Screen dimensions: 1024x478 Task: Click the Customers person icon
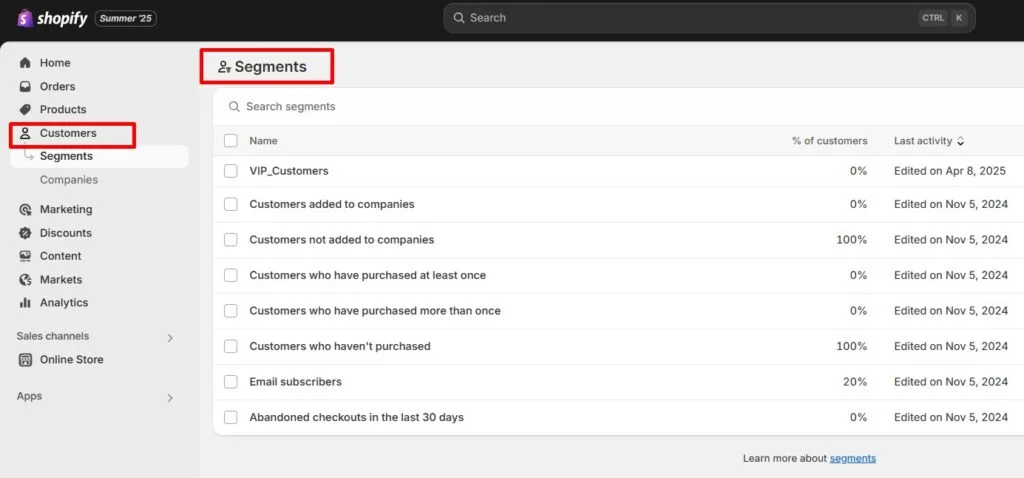[x=25, y=133]
